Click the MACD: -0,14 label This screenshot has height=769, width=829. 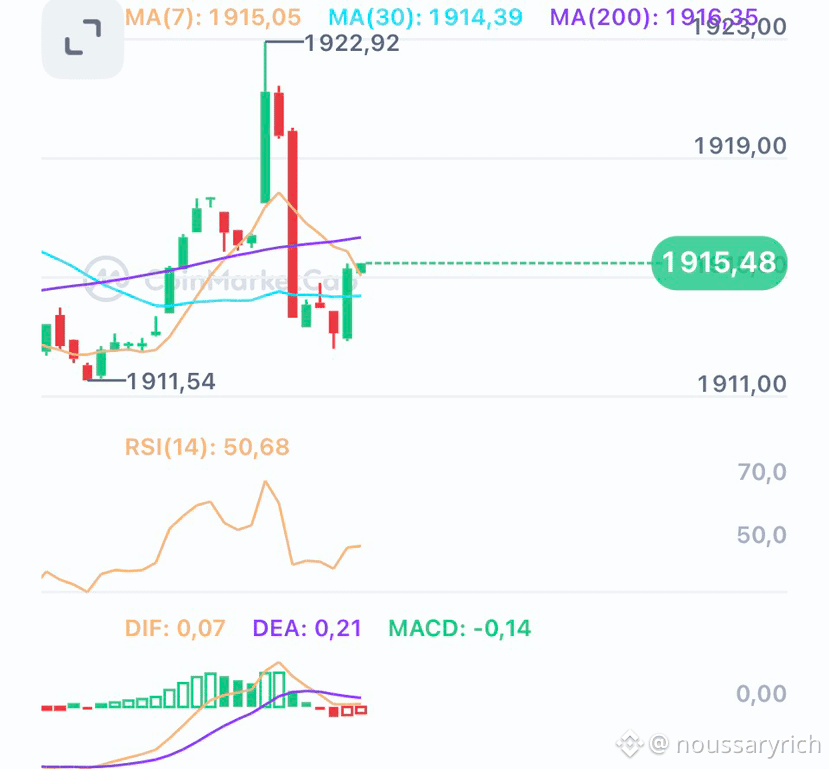point(459,628)
